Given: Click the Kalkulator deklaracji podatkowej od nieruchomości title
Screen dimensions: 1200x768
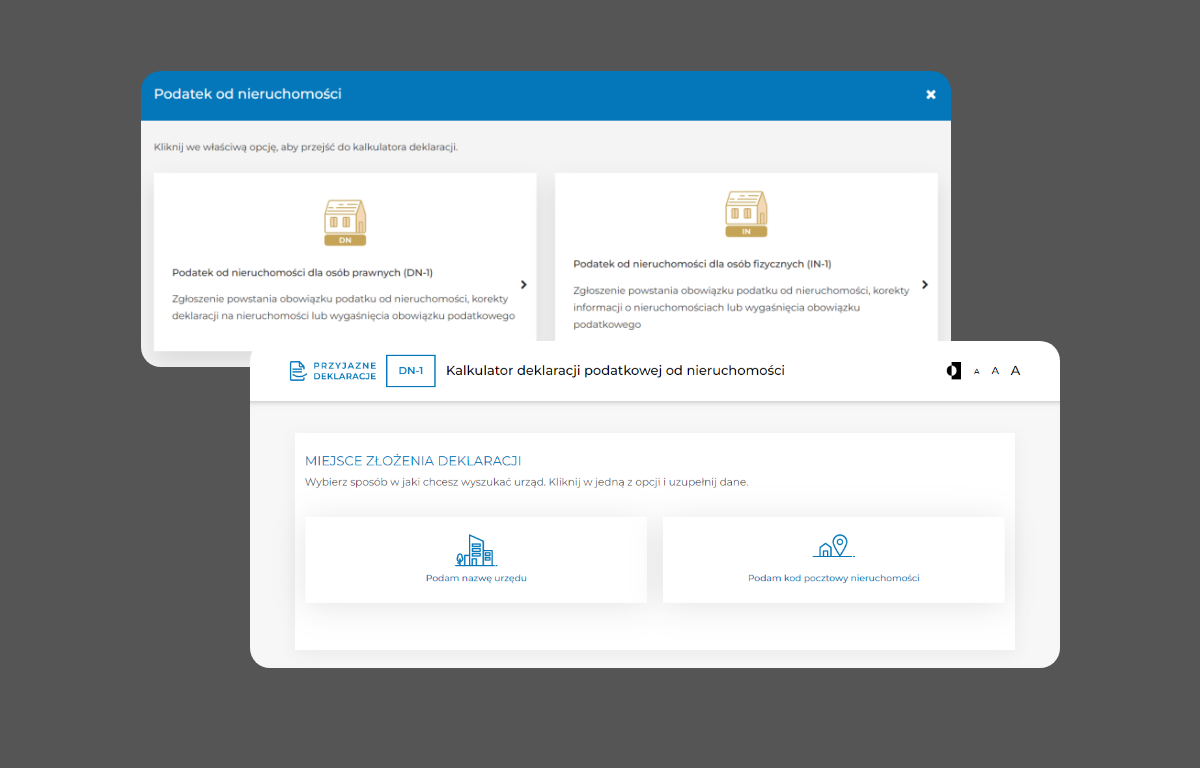Looking at the screenshot, I should [615, 371].
